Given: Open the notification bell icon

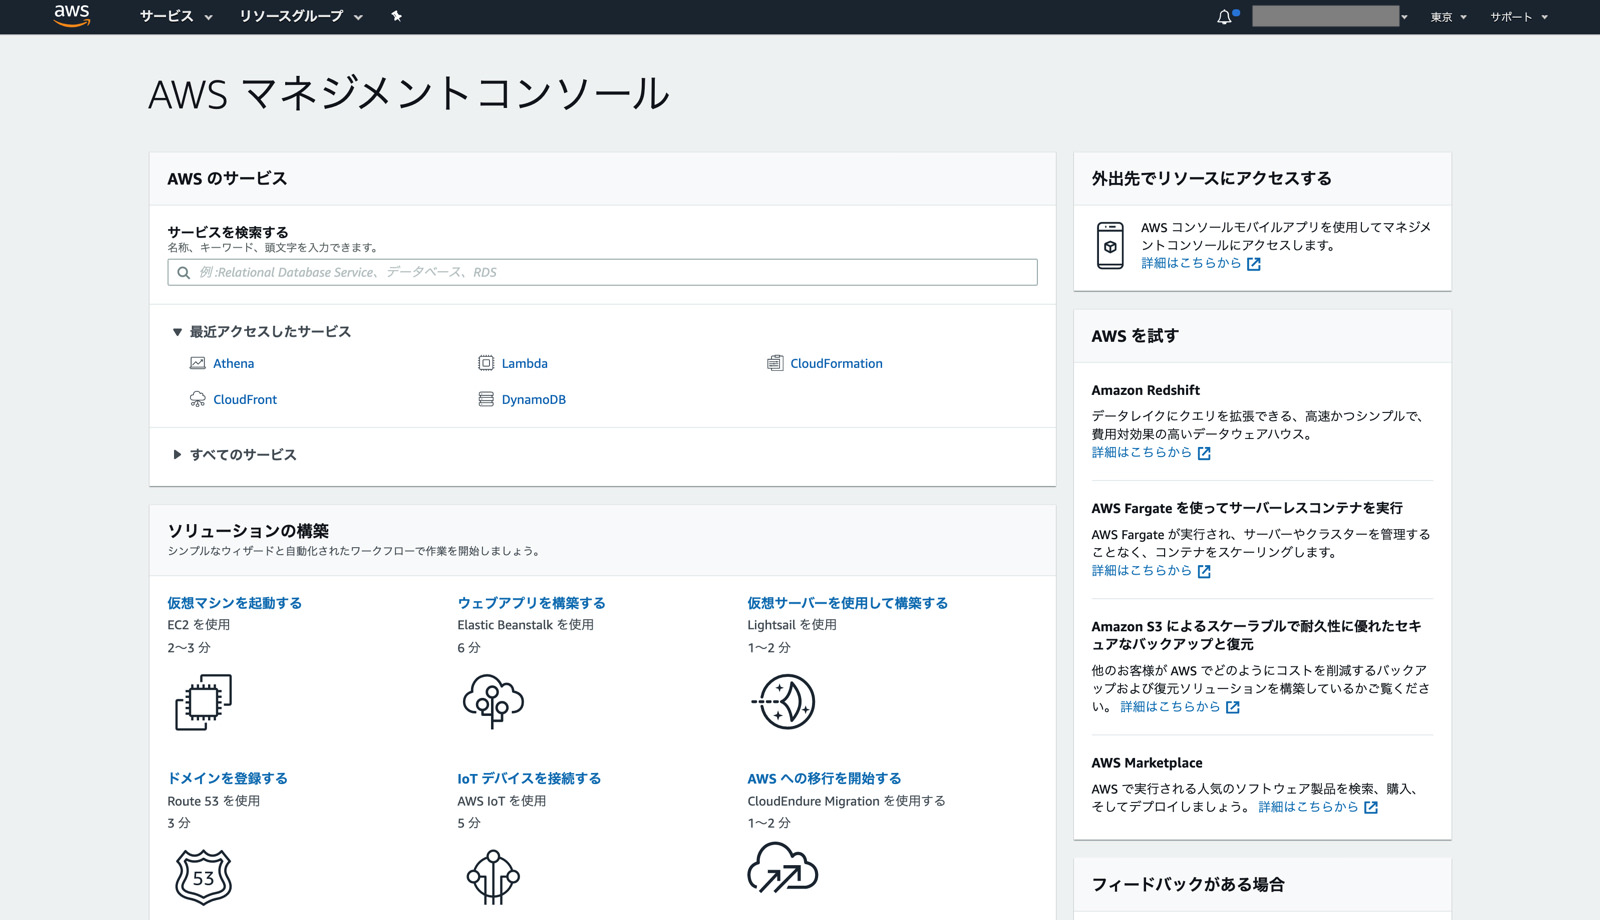Looking at the screenshot, I should pos(1224,16).
